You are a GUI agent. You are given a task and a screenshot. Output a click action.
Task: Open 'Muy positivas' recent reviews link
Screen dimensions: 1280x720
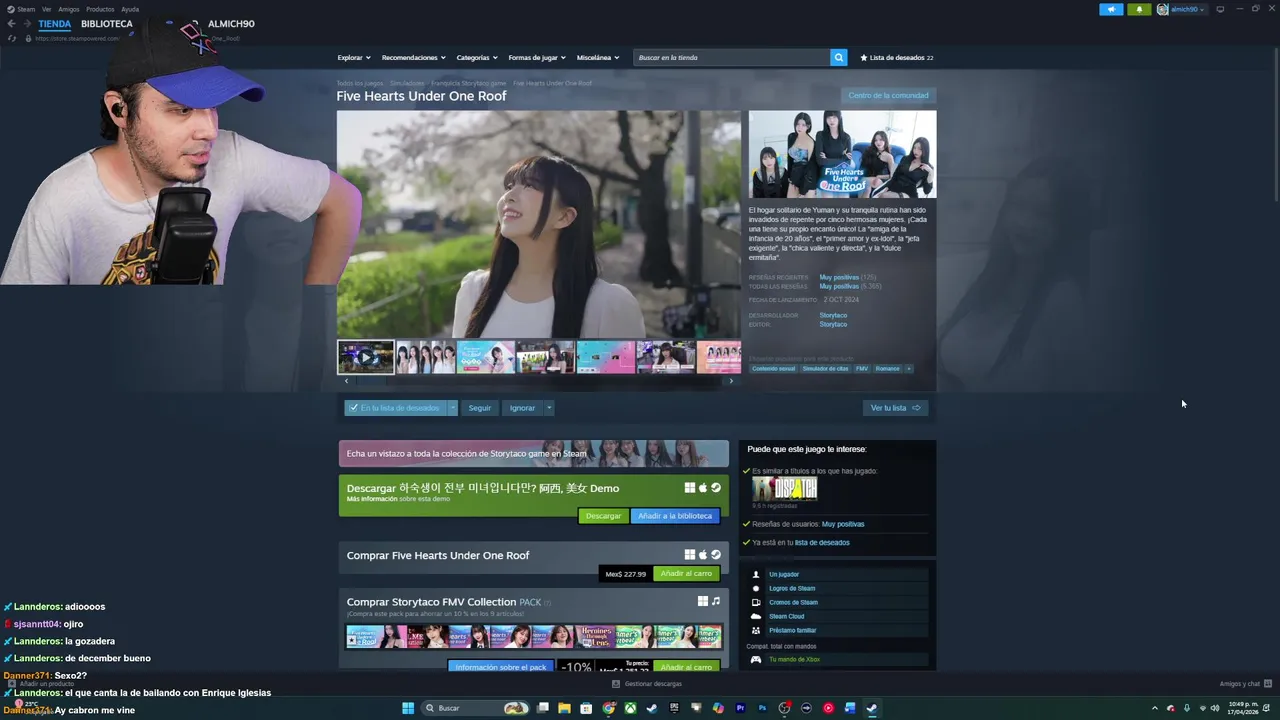pyautogui.click(x=839, y=277)
